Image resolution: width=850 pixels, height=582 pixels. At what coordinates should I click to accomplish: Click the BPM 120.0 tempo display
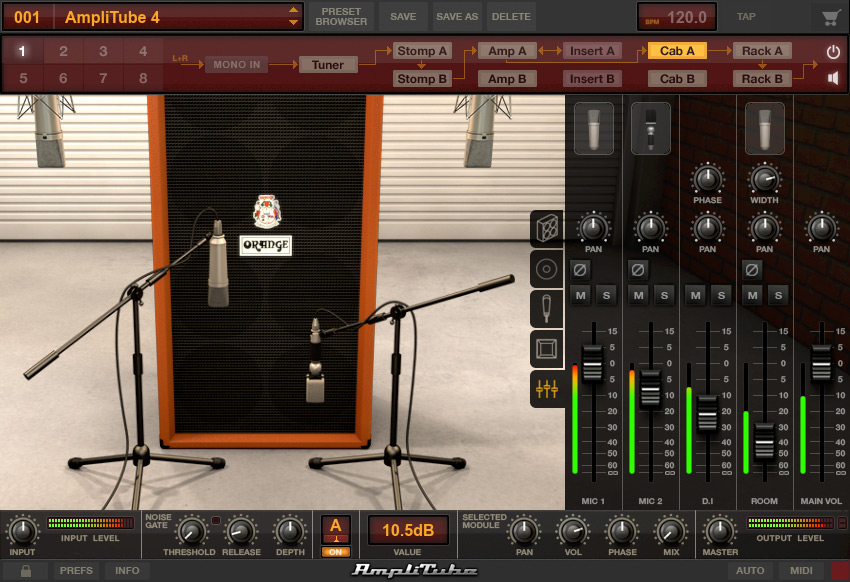pos(677,17)
